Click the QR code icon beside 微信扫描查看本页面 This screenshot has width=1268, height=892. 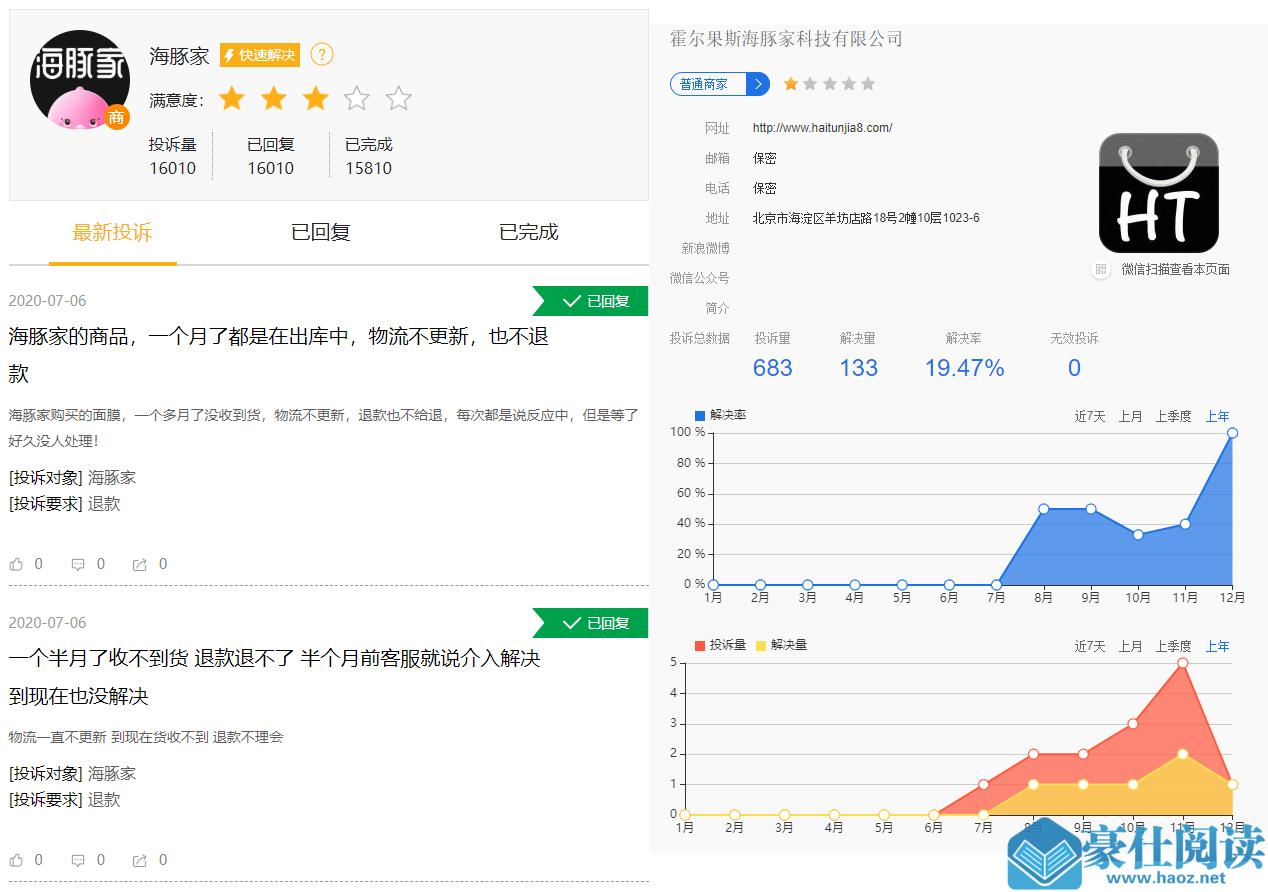click(1101, 269)
